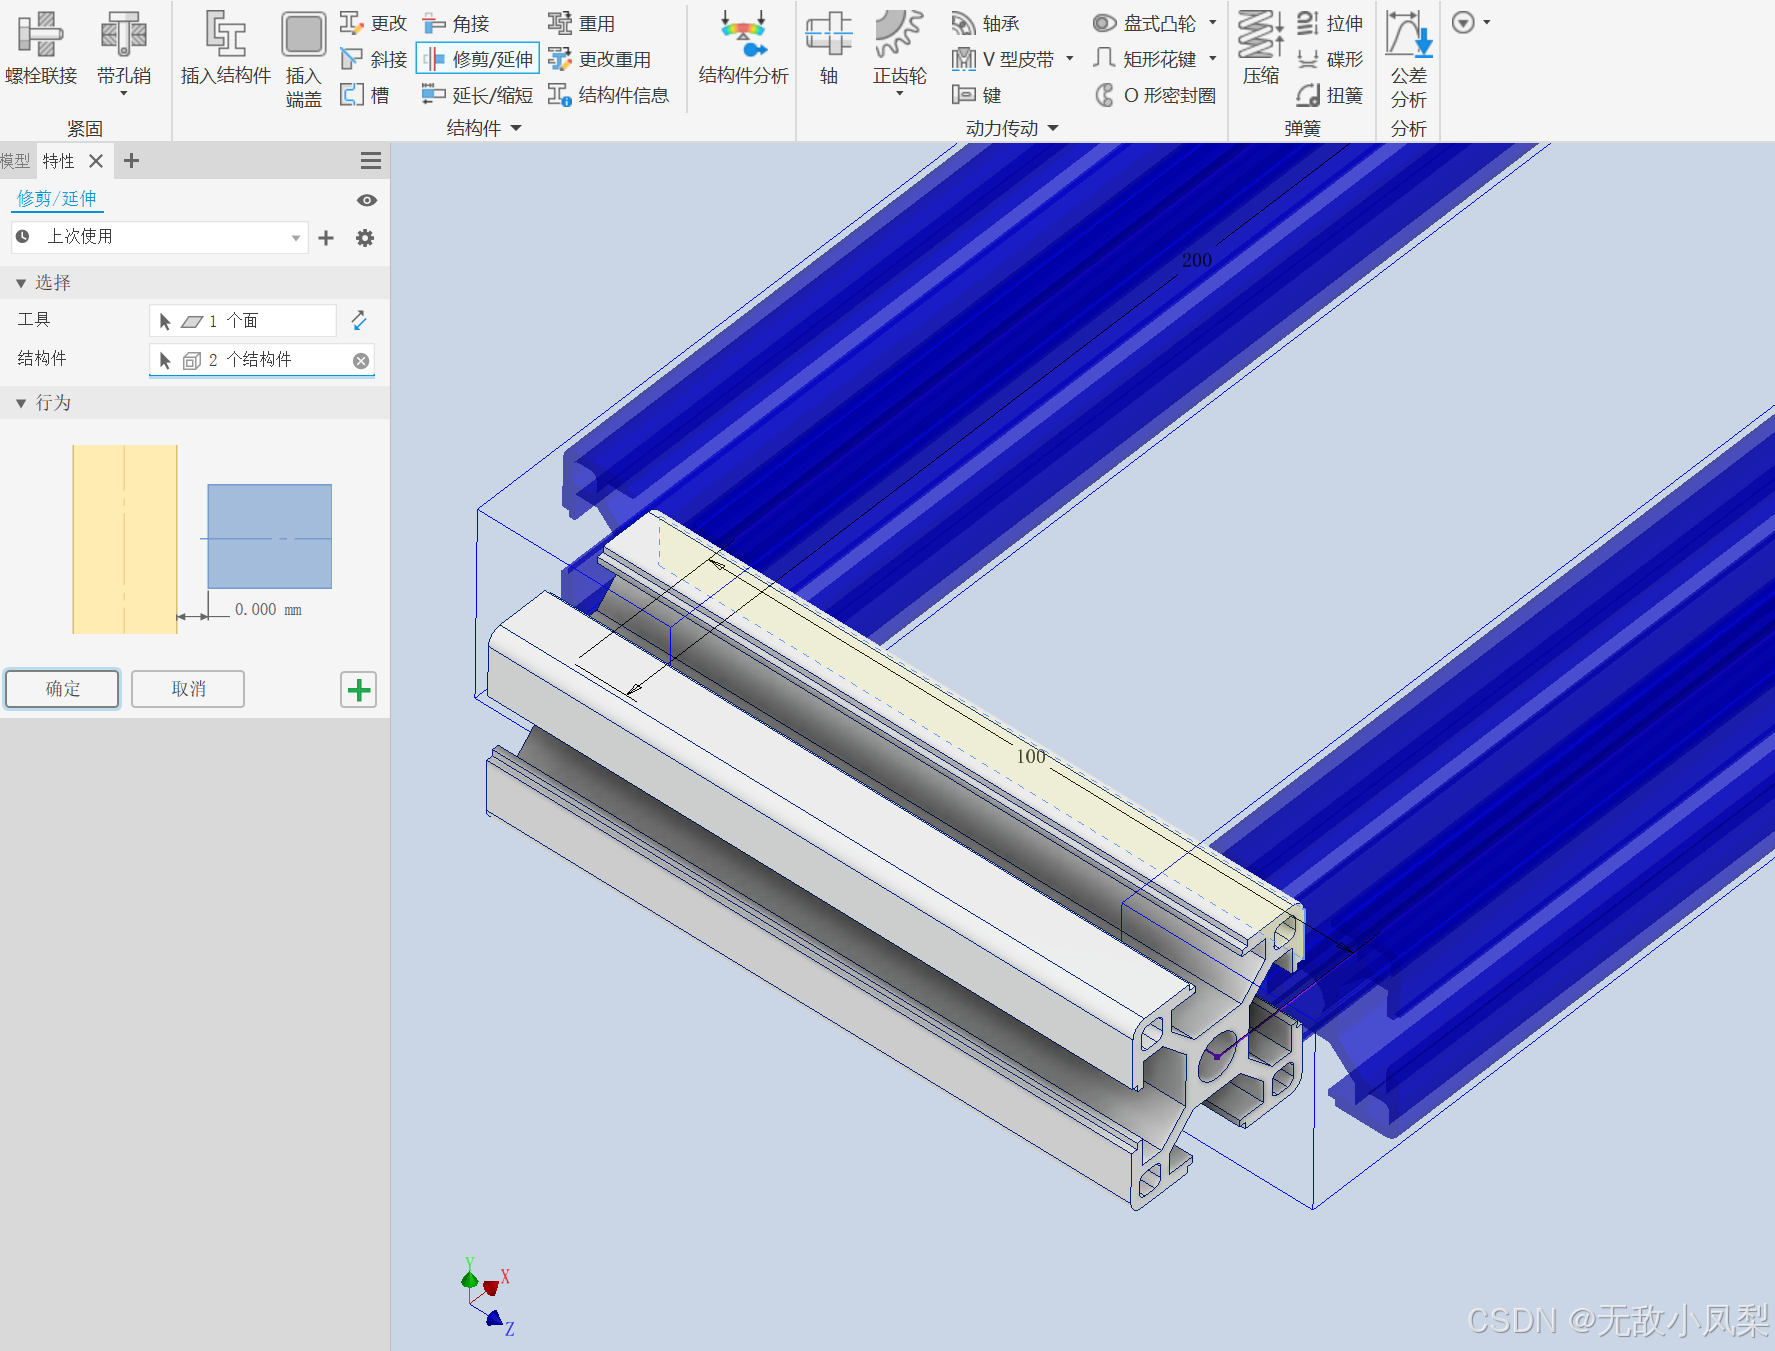Select the 工具 1 个面 field
Screen dimensions: 1775x1351
point(243,321)
